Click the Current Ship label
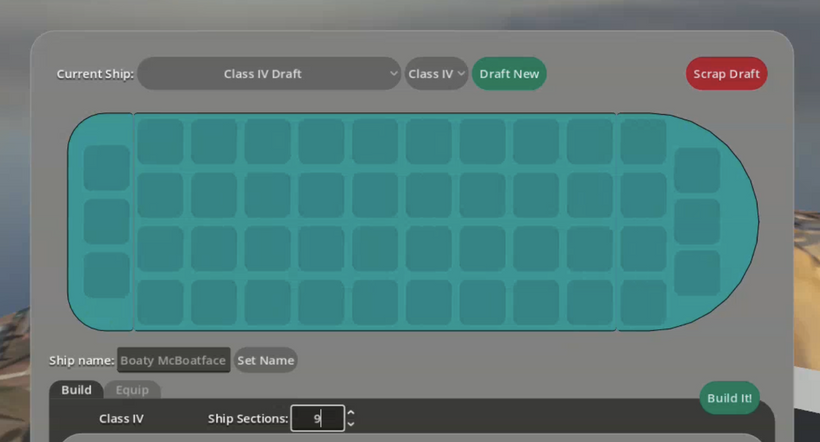 [x=95, y=74]
